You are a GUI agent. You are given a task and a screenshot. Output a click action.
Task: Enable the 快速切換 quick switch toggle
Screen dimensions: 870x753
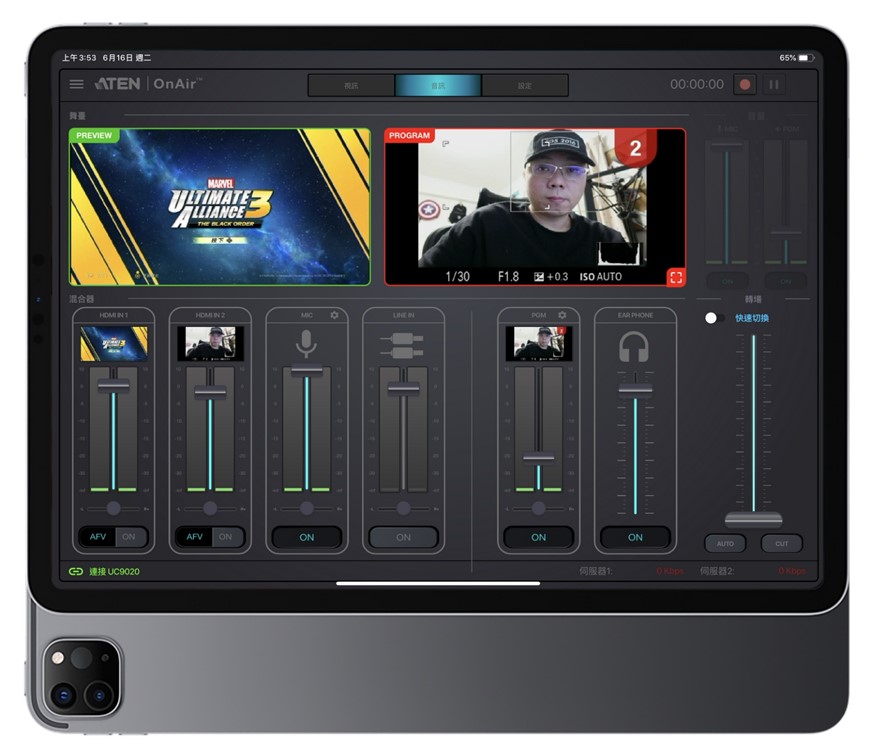coord(713,318)
